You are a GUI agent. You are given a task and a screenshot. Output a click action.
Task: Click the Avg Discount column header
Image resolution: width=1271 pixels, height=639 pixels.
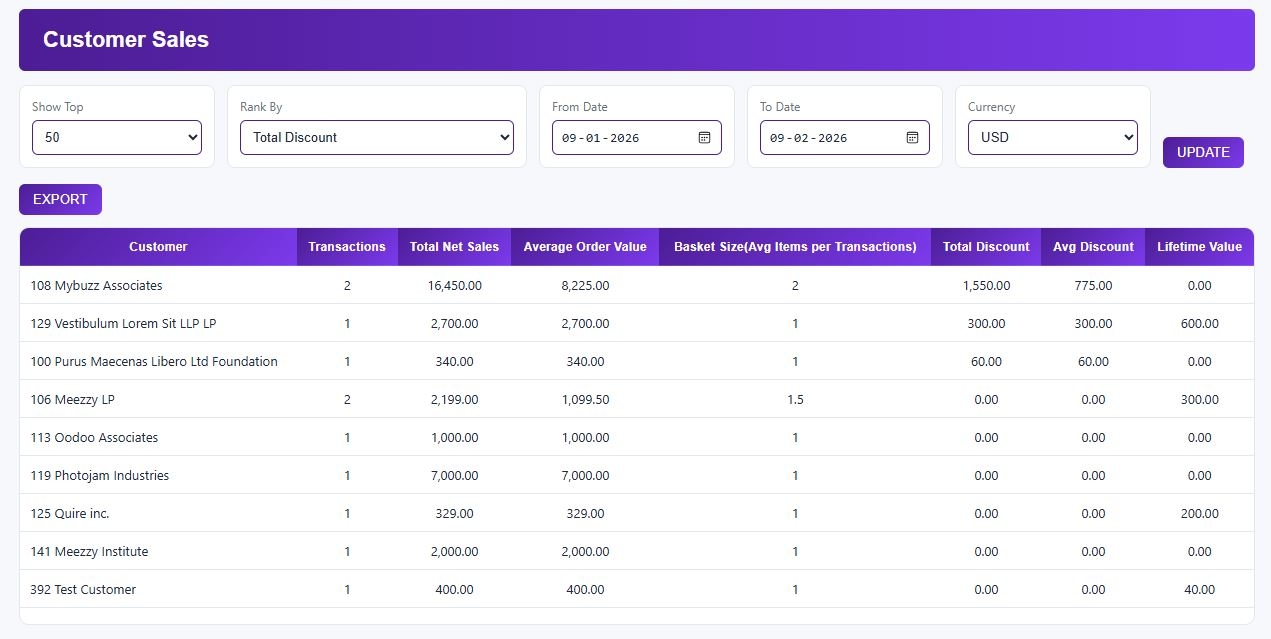(1093, 247)
